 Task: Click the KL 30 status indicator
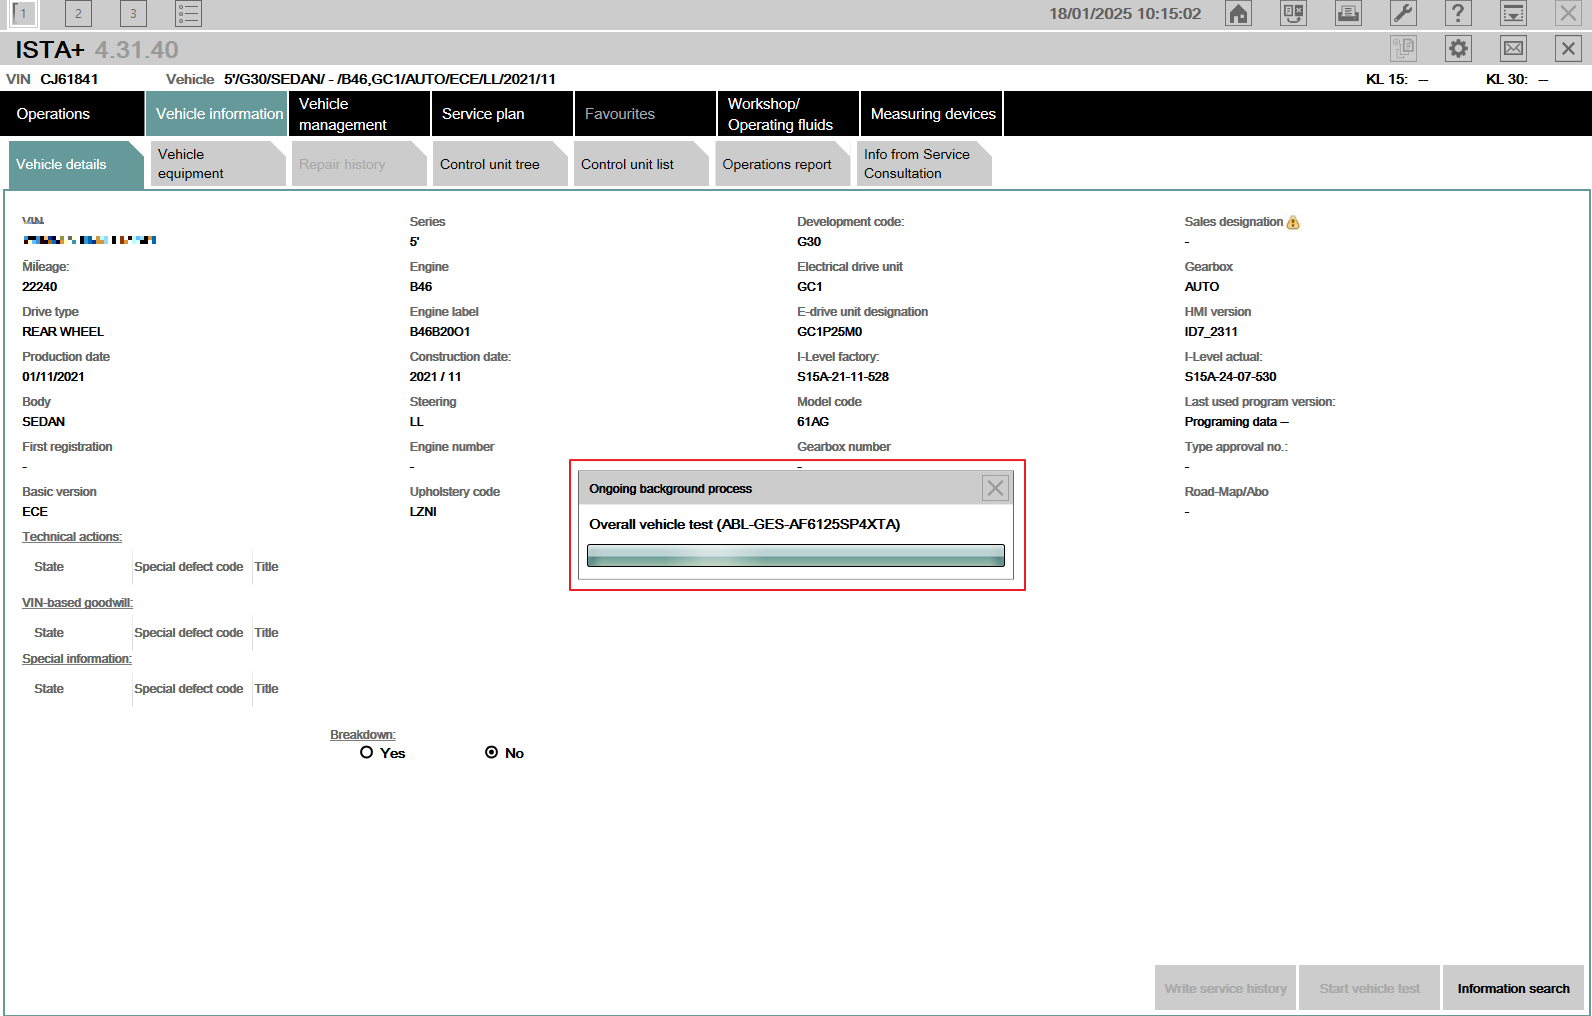tap(1517, 79)
